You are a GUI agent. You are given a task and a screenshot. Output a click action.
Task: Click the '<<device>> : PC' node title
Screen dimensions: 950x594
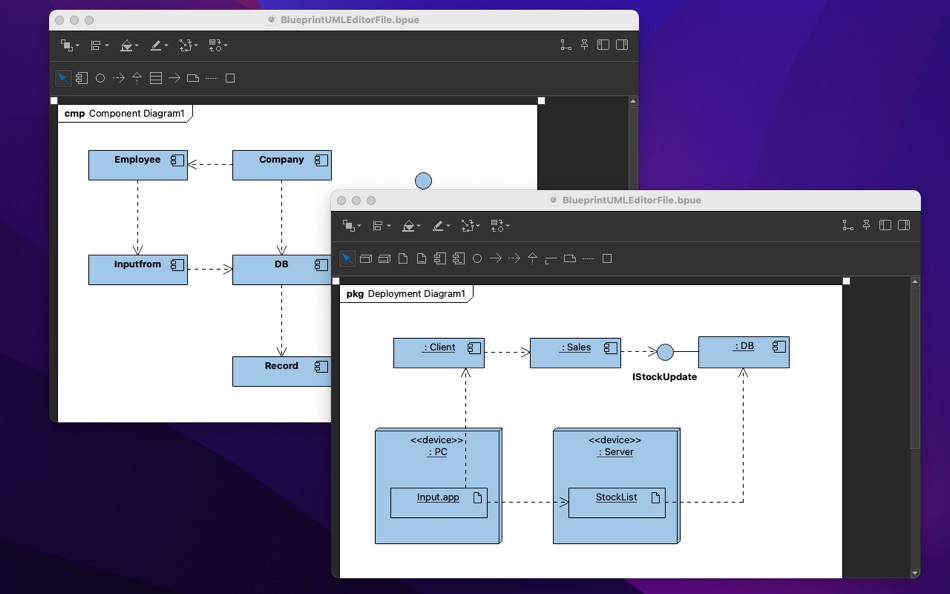coord(437,446)
